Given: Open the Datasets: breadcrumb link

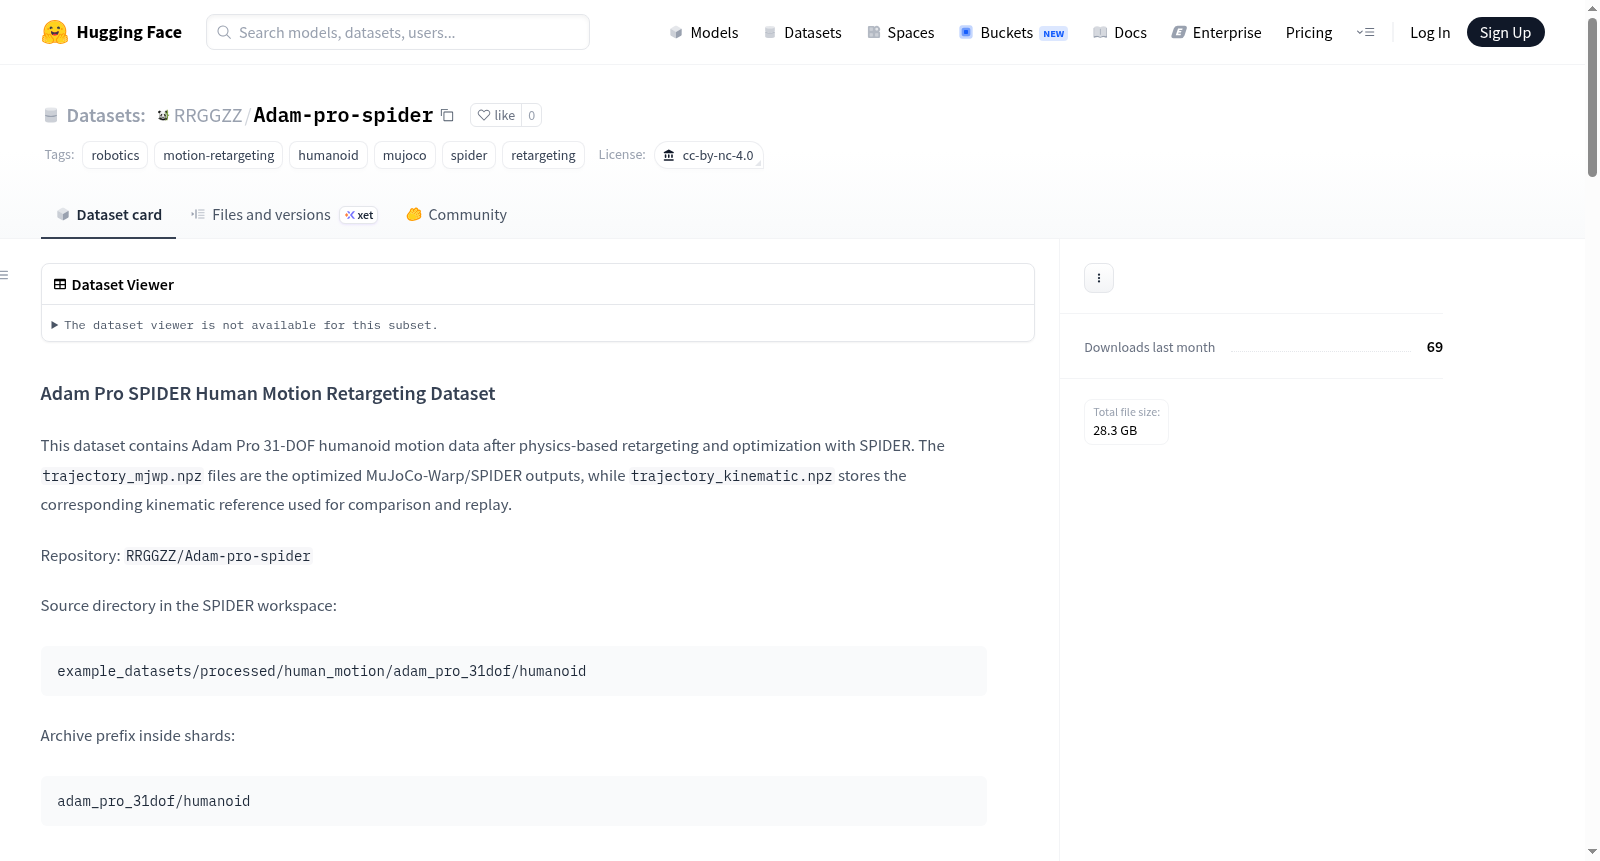Looking at the screenshot, I should [106, 115].
